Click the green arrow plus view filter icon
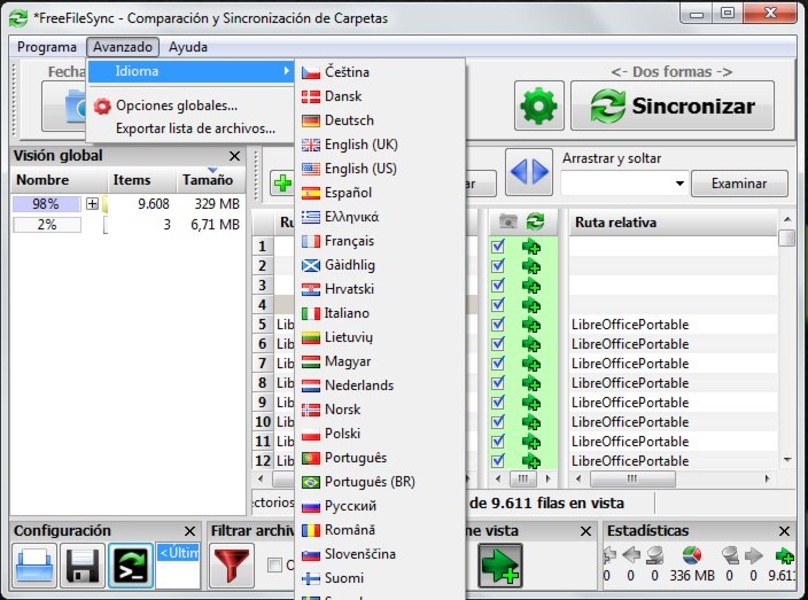Screen dimensions: 808x600 [x=500, y=565]
